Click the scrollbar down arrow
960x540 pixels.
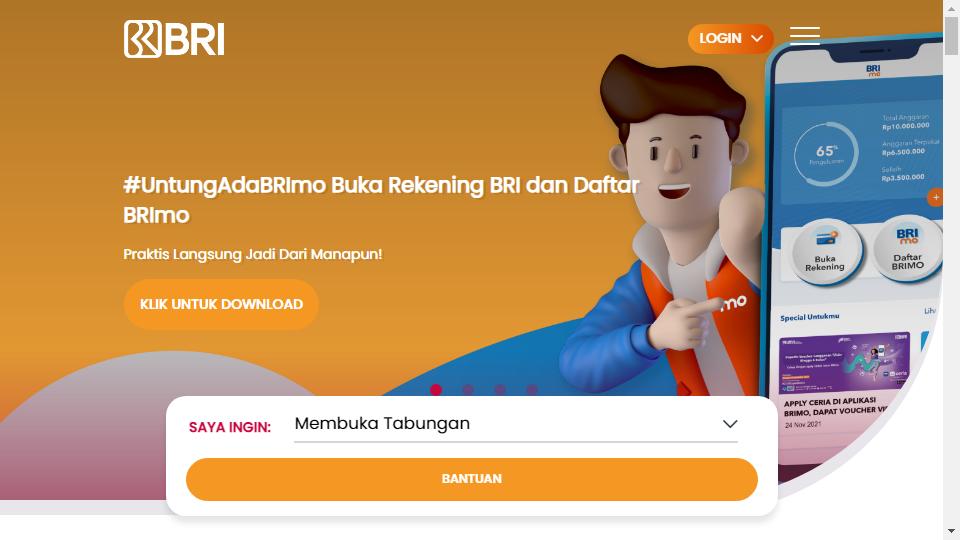tap(951, 531)
